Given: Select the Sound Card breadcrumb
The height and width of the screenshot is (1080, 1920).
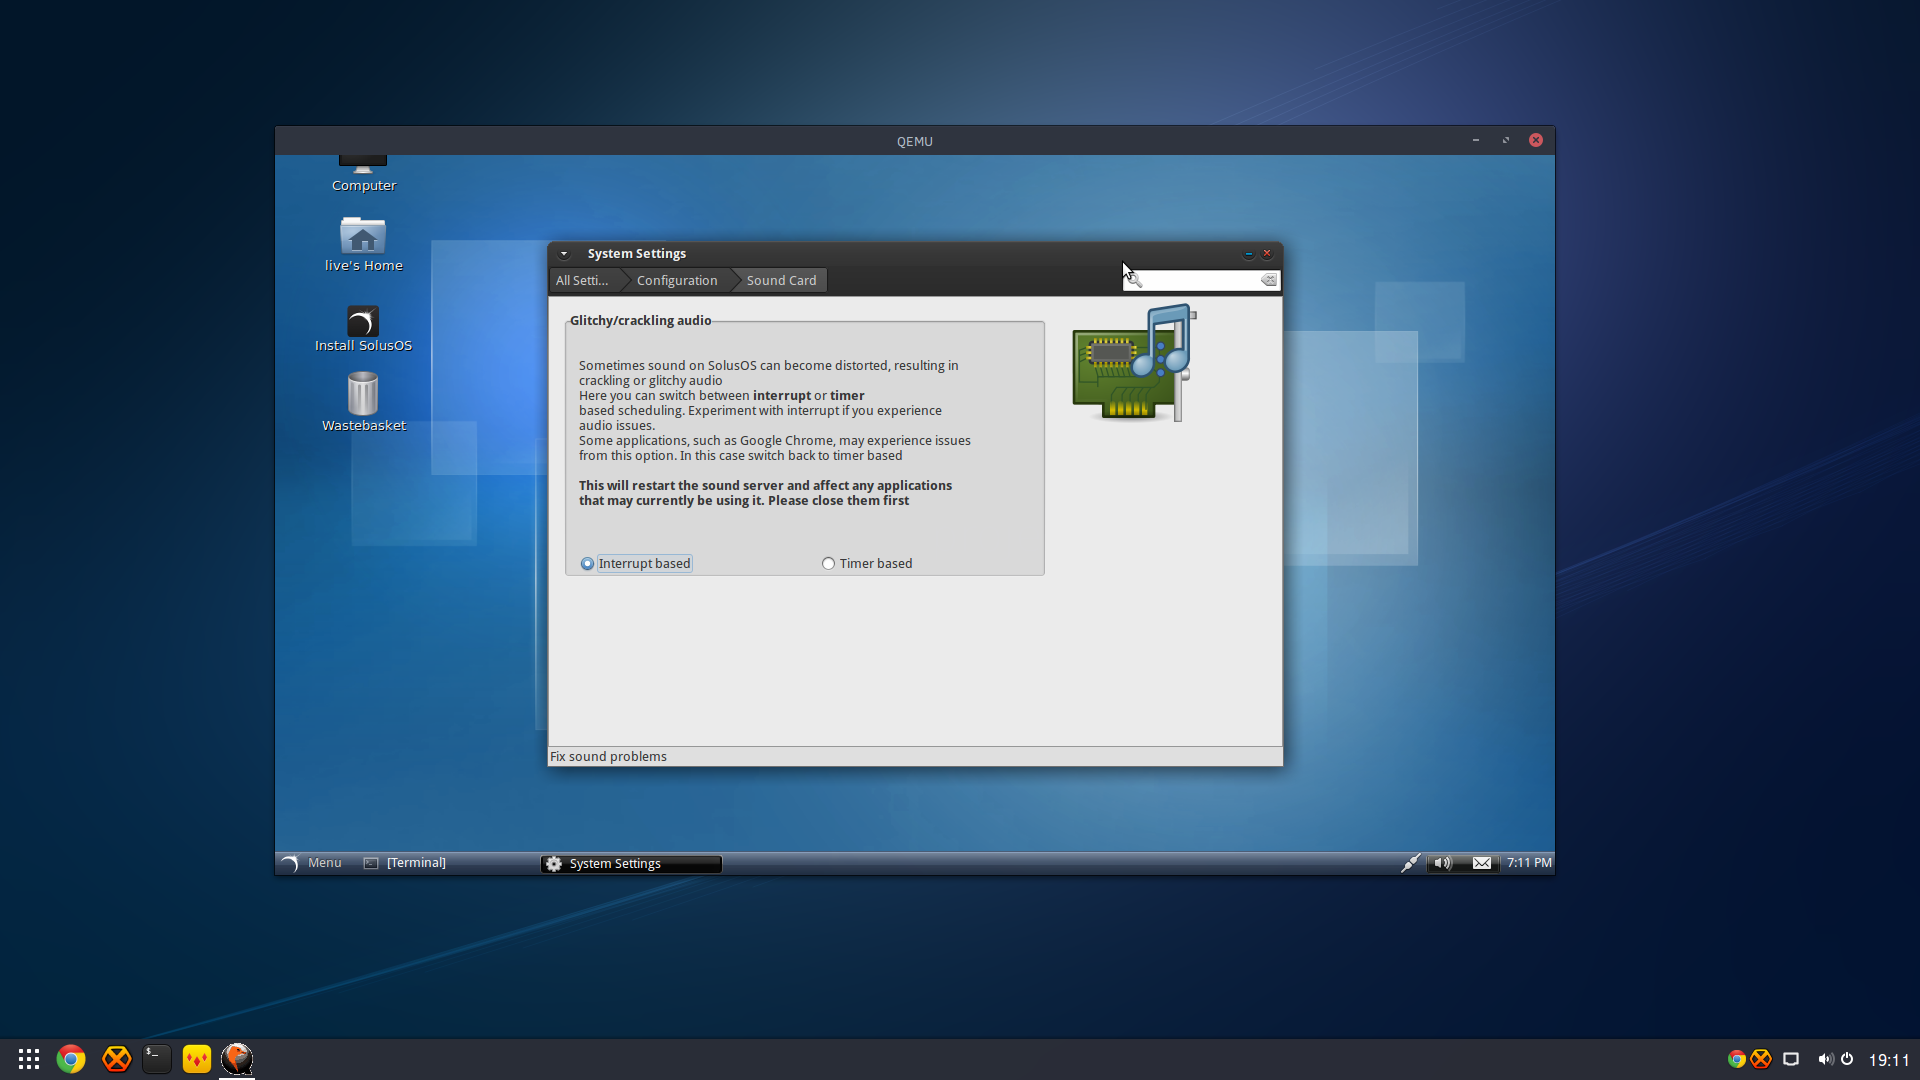Looking at the screenshot, I should point(781,281).
